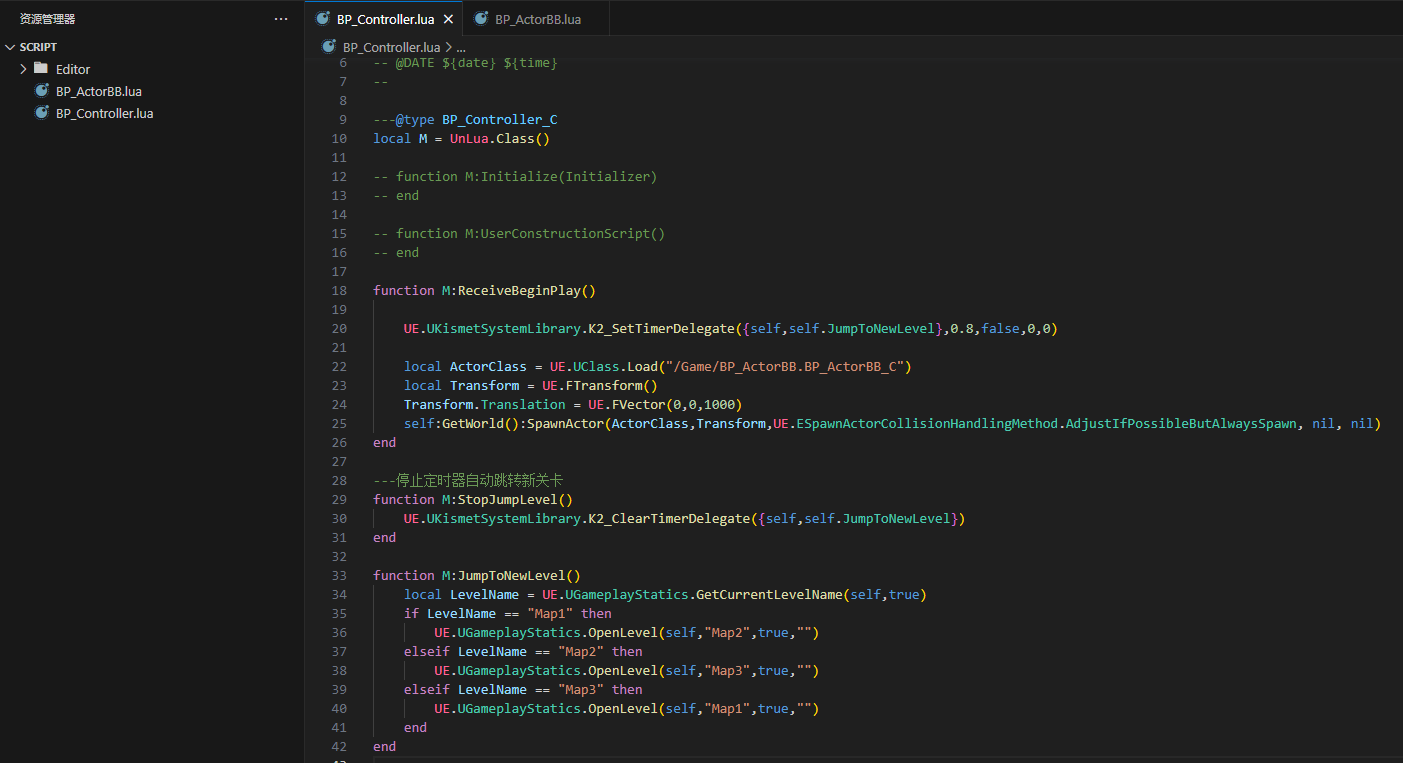
Task: Click the UnLua icon beside BP_Controller.lua in explorer
Action: (41, 113)
